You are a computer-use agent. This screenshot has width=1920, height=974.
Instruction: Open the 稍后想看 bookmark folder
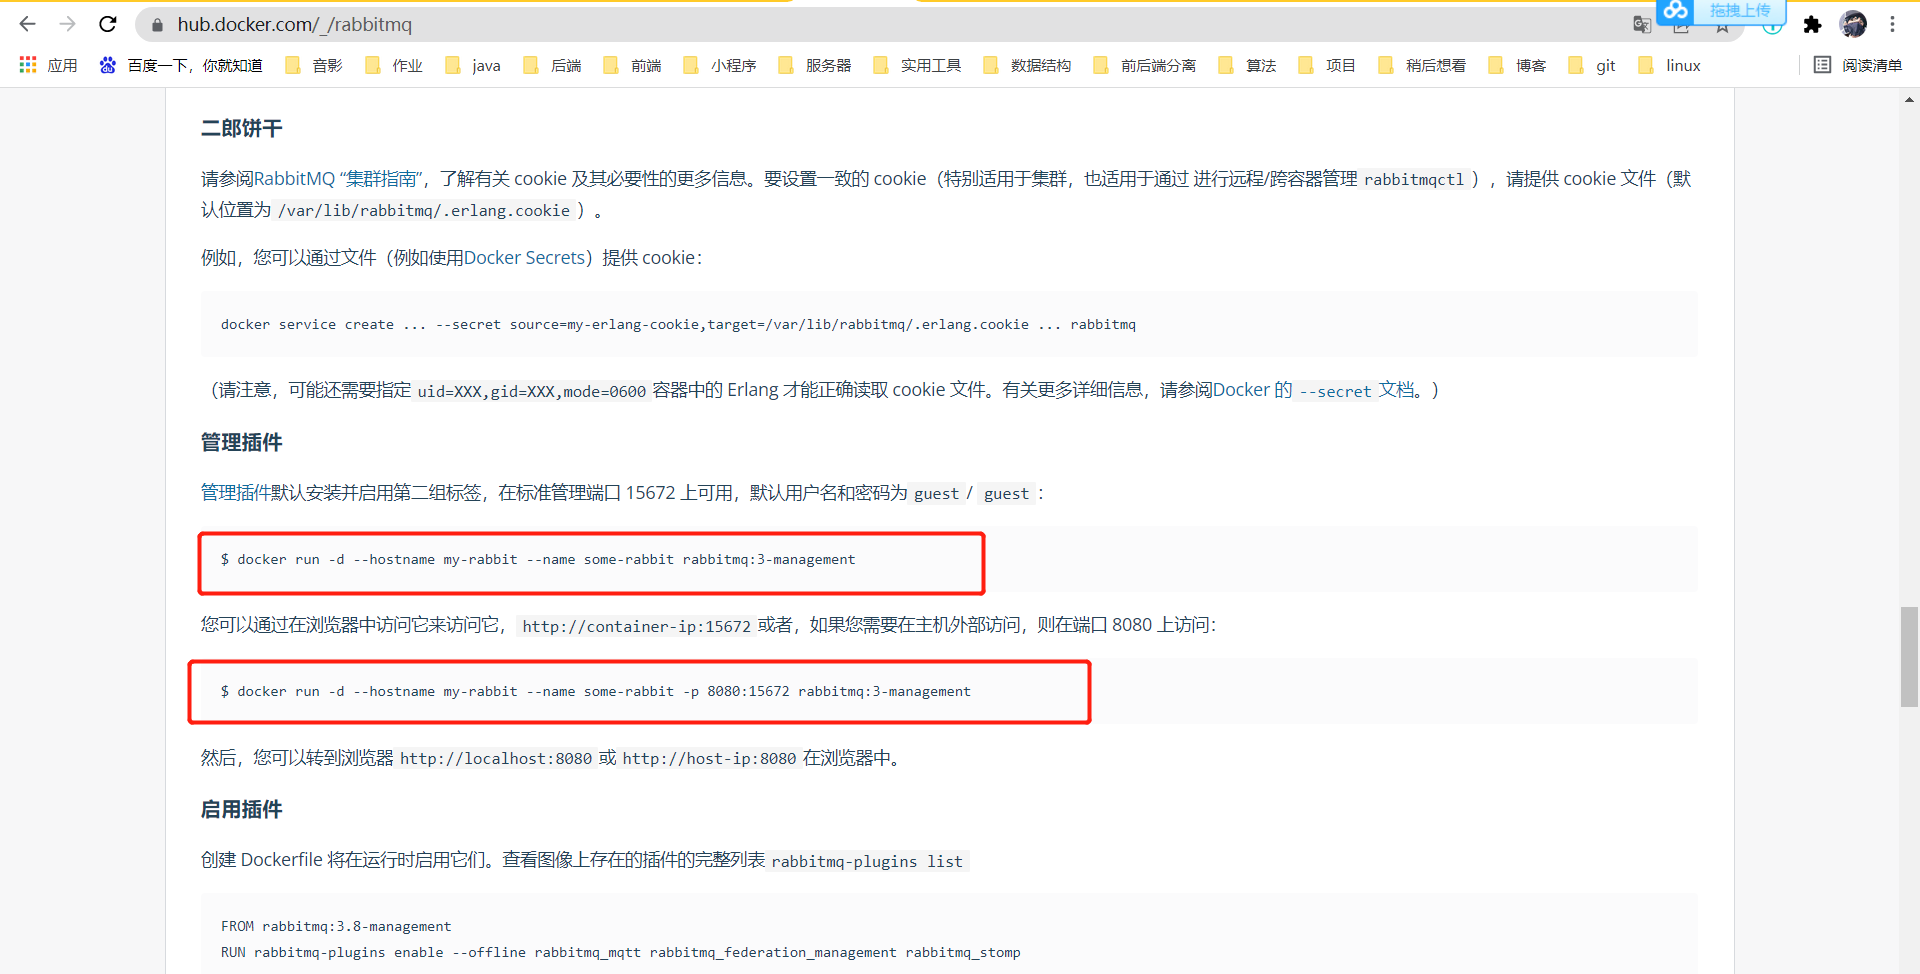pos(1422,65)
